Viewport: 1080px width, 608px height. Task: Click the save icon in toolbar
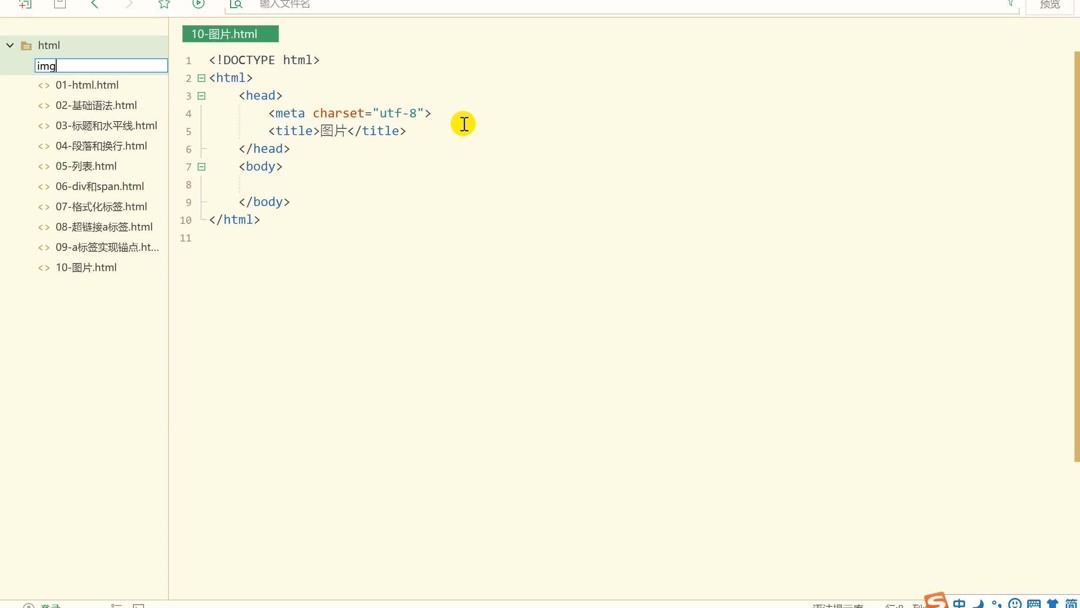click(60, 5)
